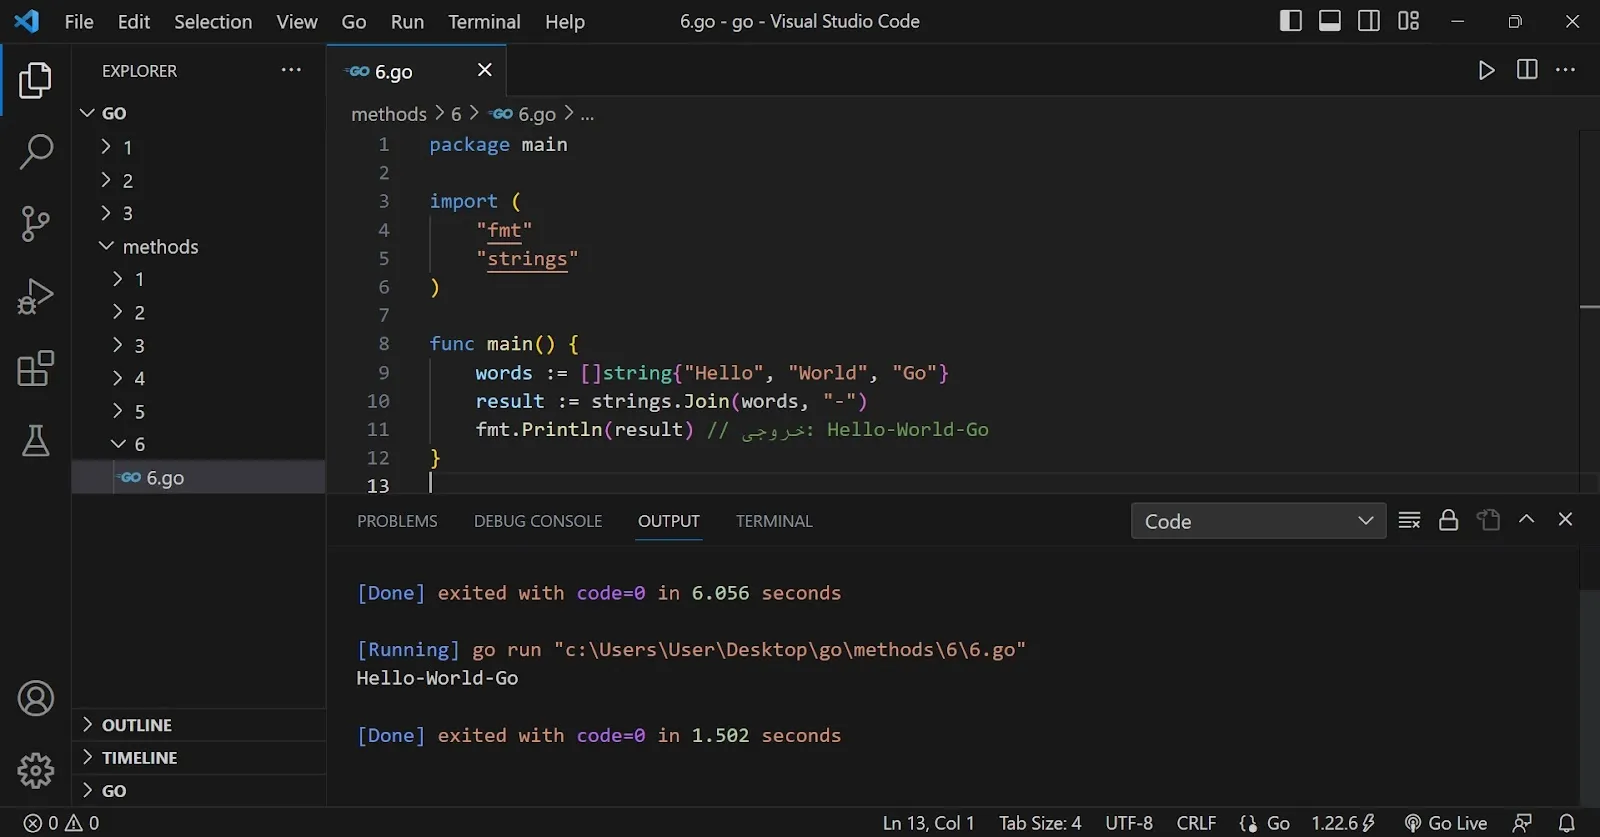This screenshot has width=1600, height=837.
Task: Split the editor to the right
Action: click(1527, 70)
